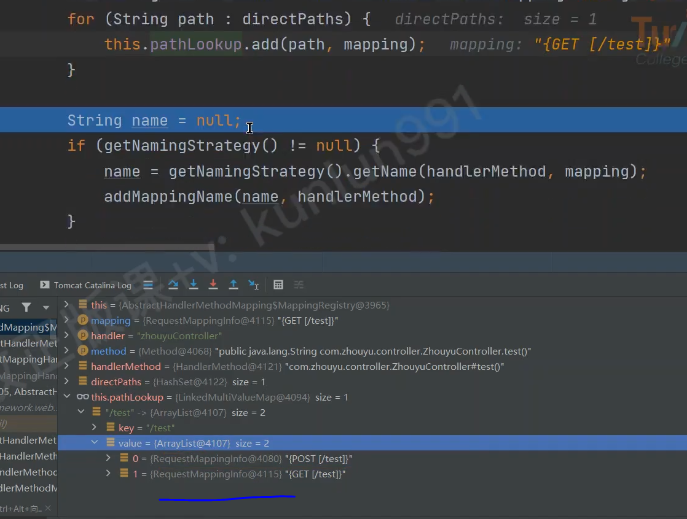Click 'addMappingName' method call in editor
Image resolution: width=687 pixels, height=519 pixels.
pyautogui.click(x=168, y=197)
